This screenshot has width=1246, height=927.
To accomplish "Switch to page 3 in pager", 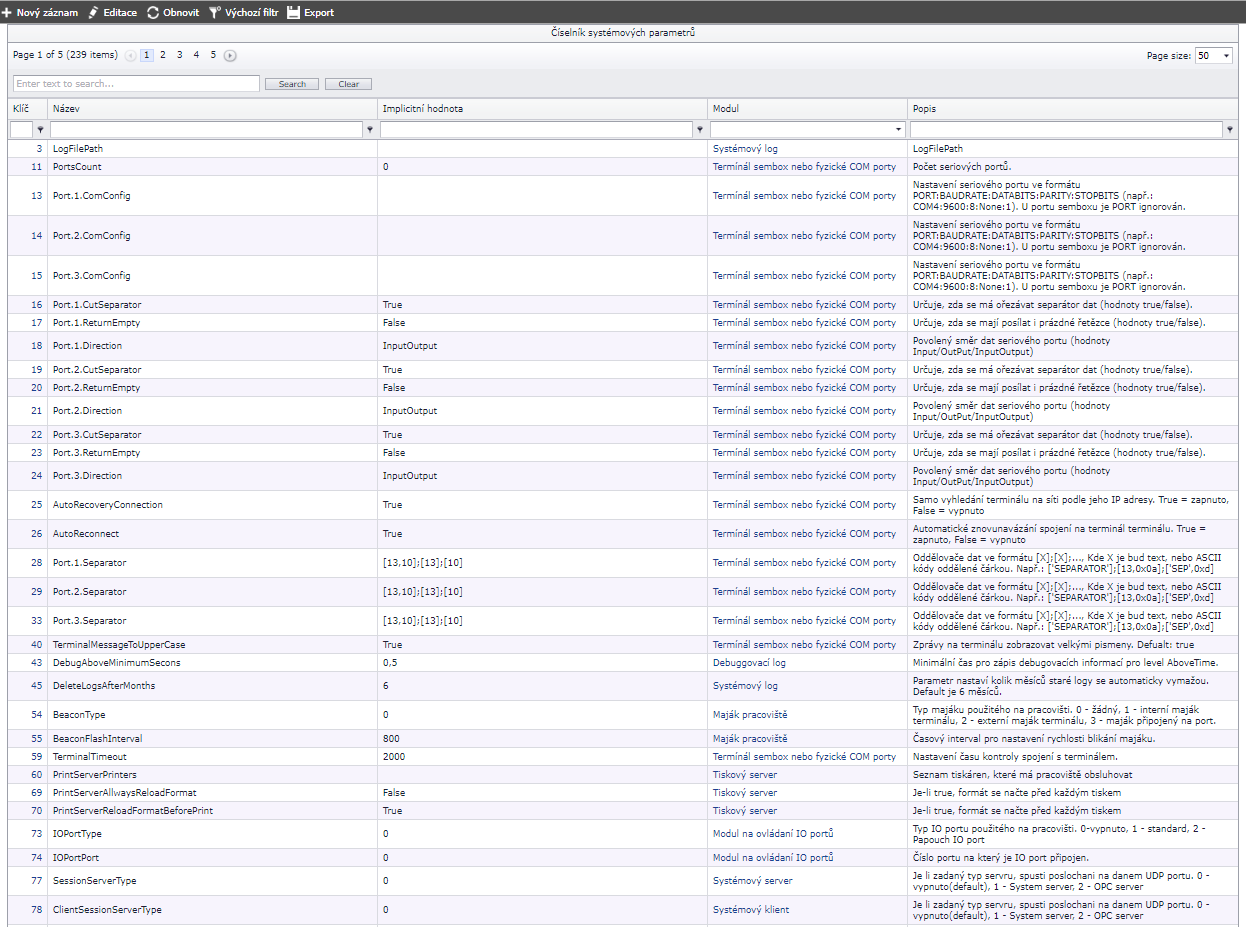I will tap(180, 55).
